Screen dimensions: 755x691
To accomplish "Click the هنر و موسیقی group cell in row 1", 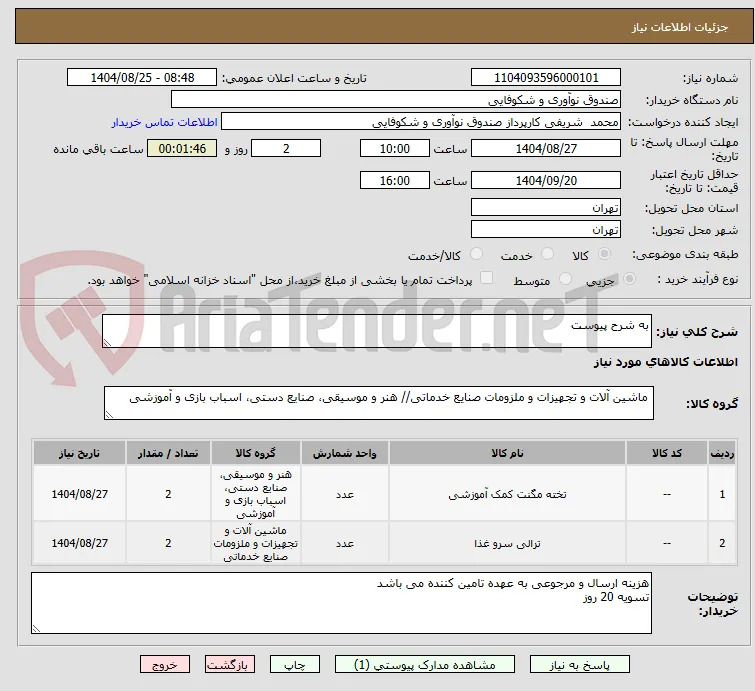I will (256, 494).
